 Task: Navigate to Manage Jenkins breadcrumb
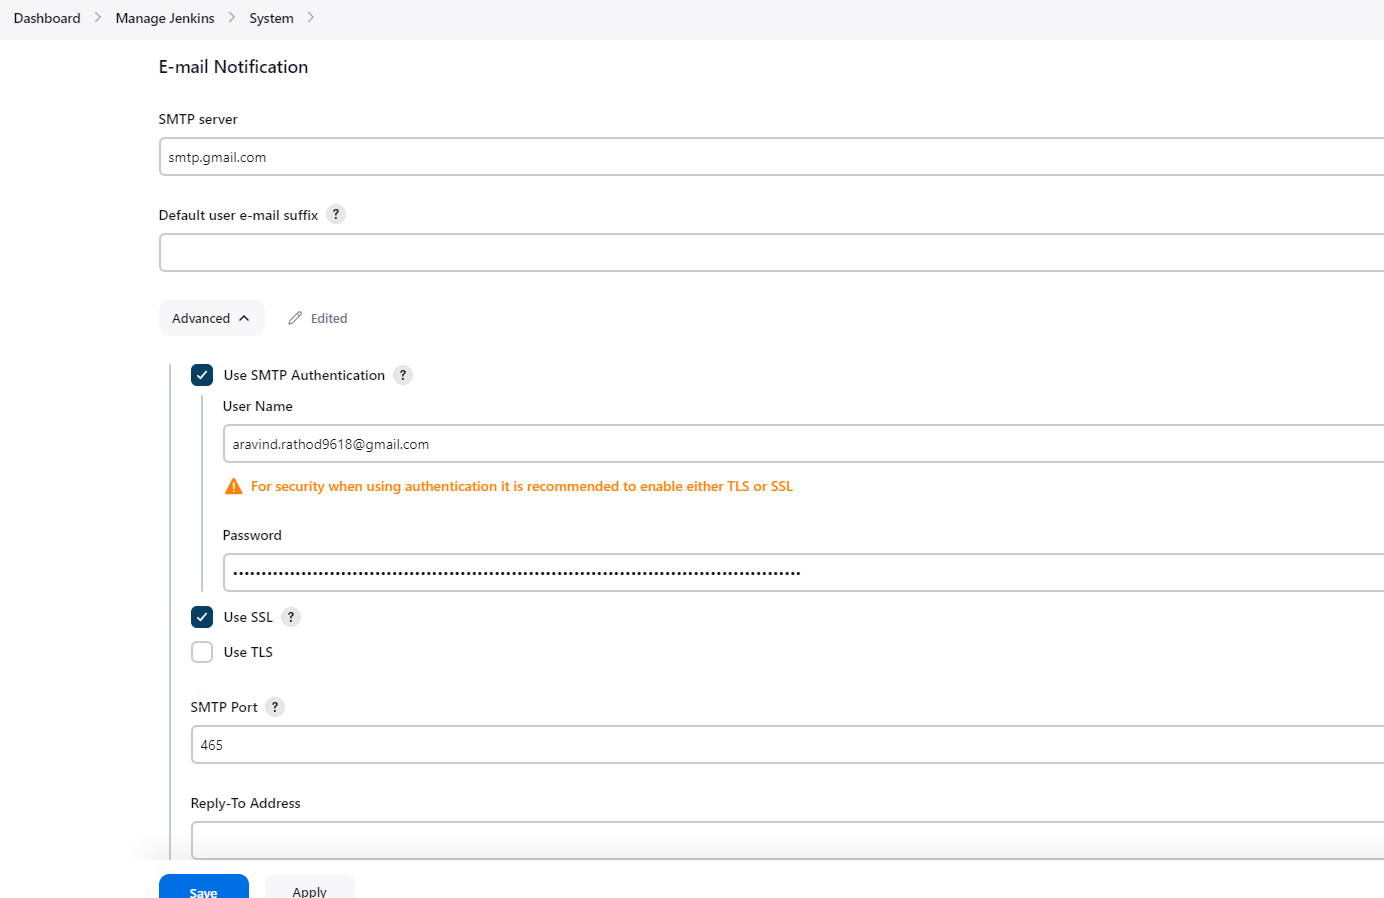click(165, 18)
